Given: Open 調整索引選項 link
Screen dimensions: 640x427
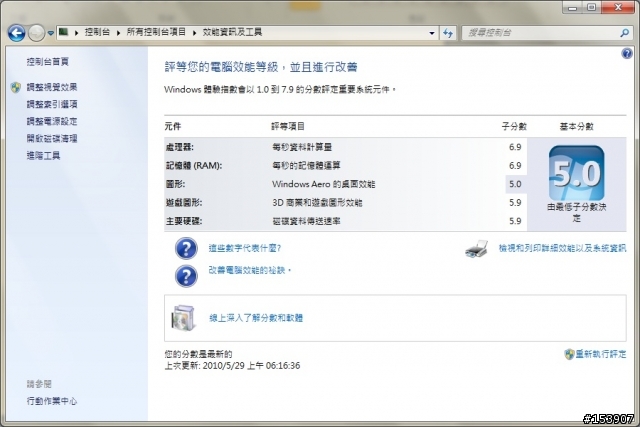Looking at the screenshot, I should [x=52, y=105].
